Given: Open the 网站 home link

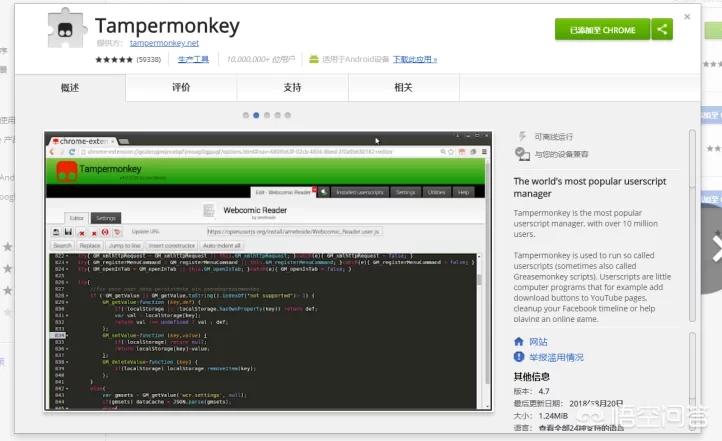Looking at the screenshot, I should pyautogui.click(x=538, y=342).
